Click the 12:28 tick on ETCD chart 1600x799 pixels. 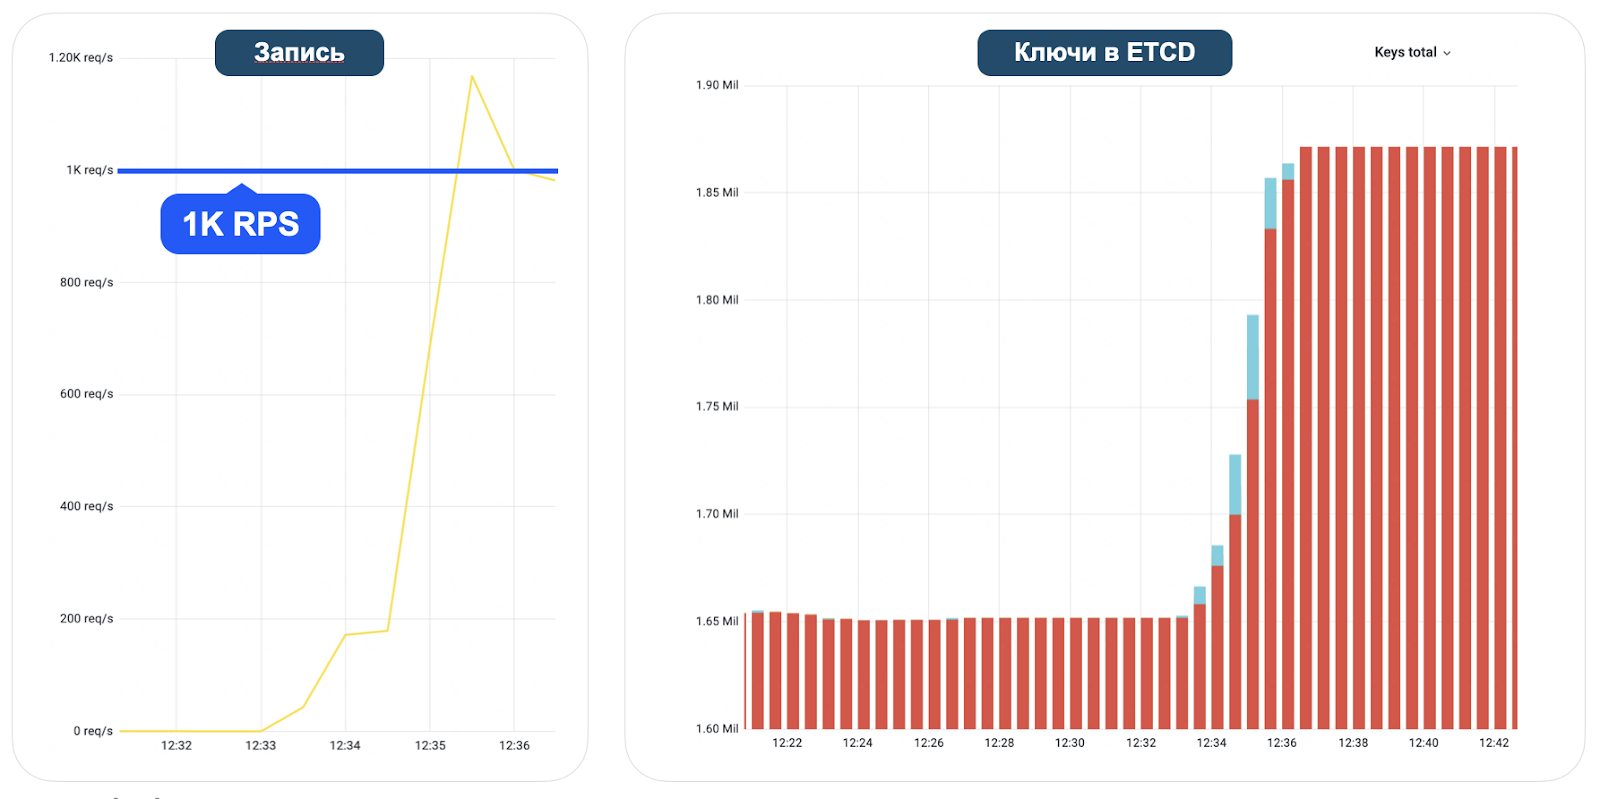click(x=999, y=743)
